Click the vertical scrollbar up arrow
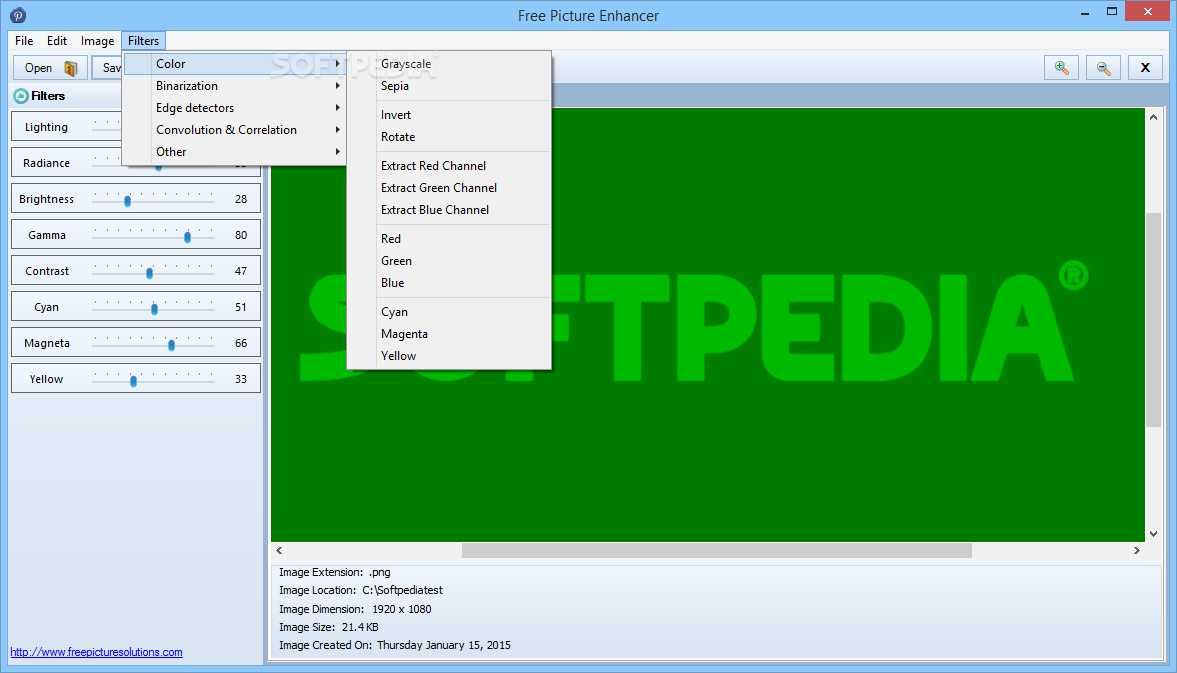The width and height of the screenshot is (1177, 673). tap(1153, 117)
